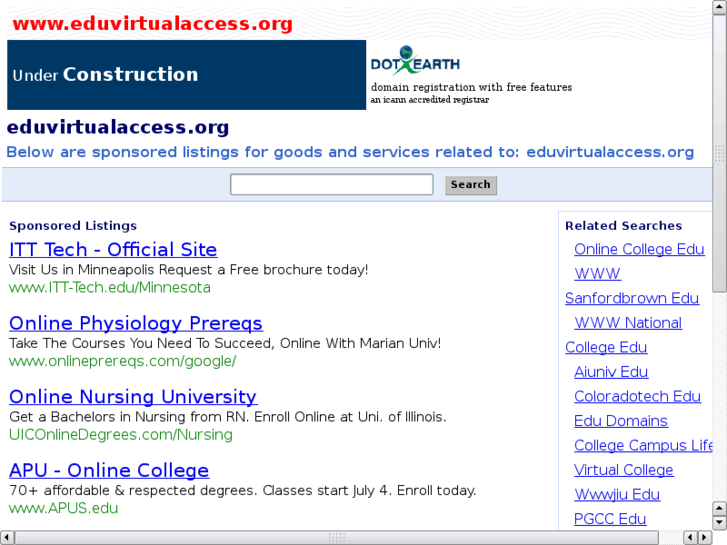Viewport: 727px width, 545px height.
Task: Click the Search button
Action: tap(471, 185)
